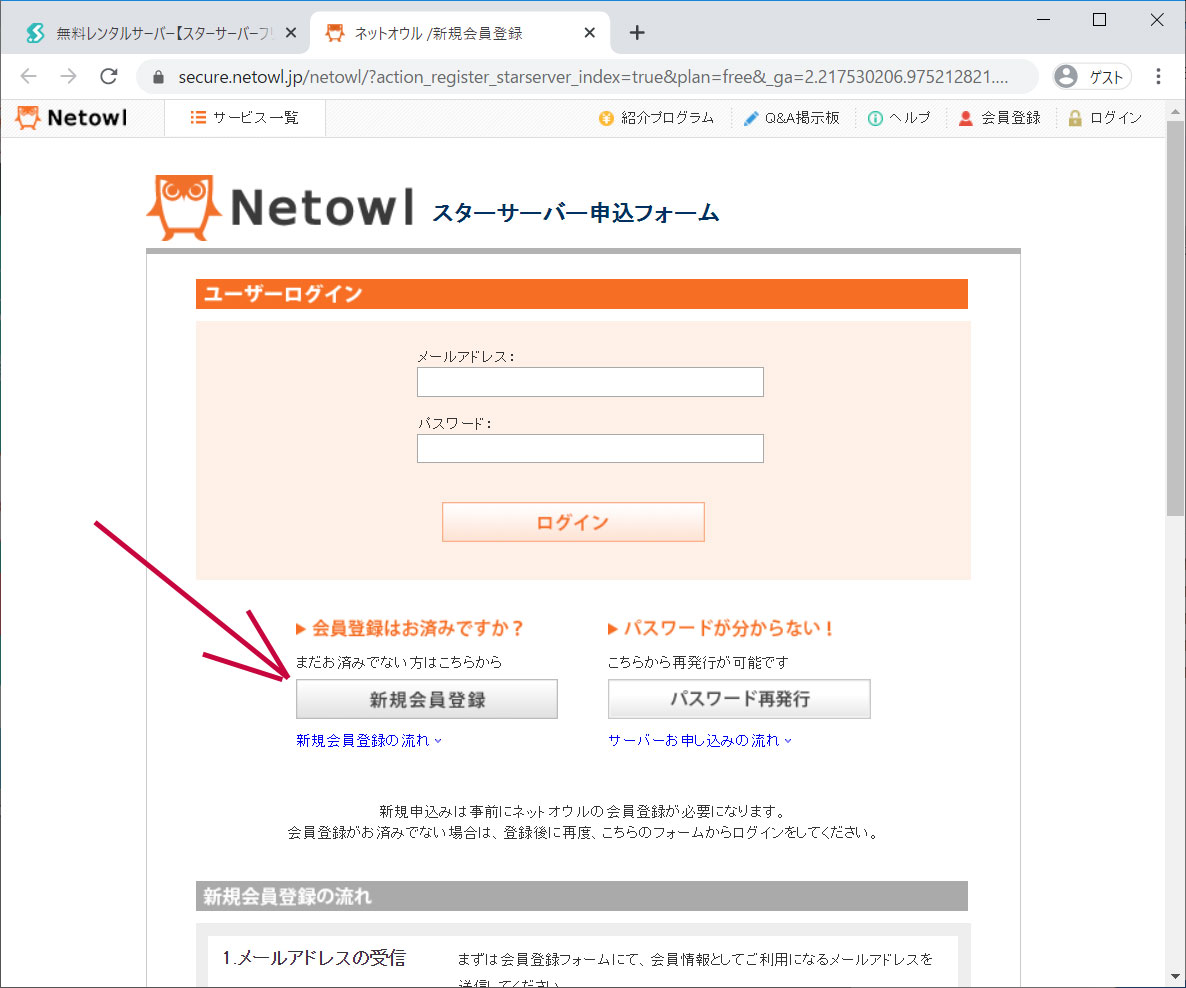Click the browser back arrow
1186x988 pixels.
coord(29,76)
